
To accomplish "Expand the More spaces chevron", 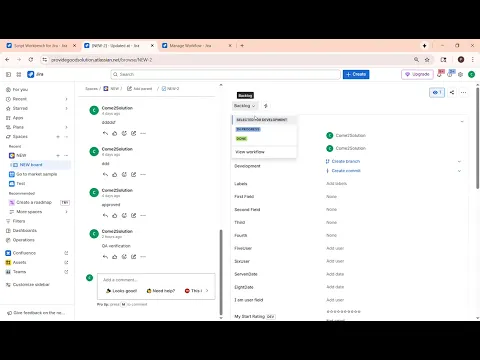I will tap(66, 212).
